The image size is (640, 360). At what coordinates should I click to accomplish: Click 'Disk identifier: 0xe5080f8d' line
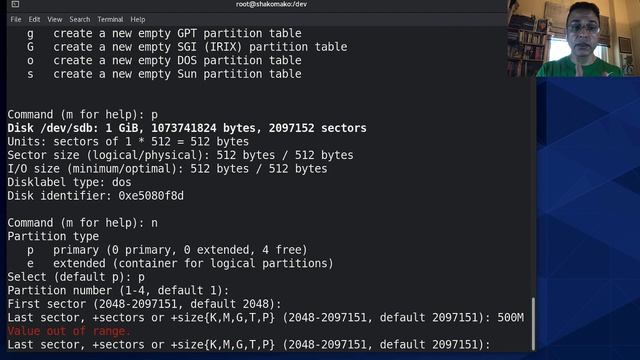pyautogui.click(x=96, y=196)
